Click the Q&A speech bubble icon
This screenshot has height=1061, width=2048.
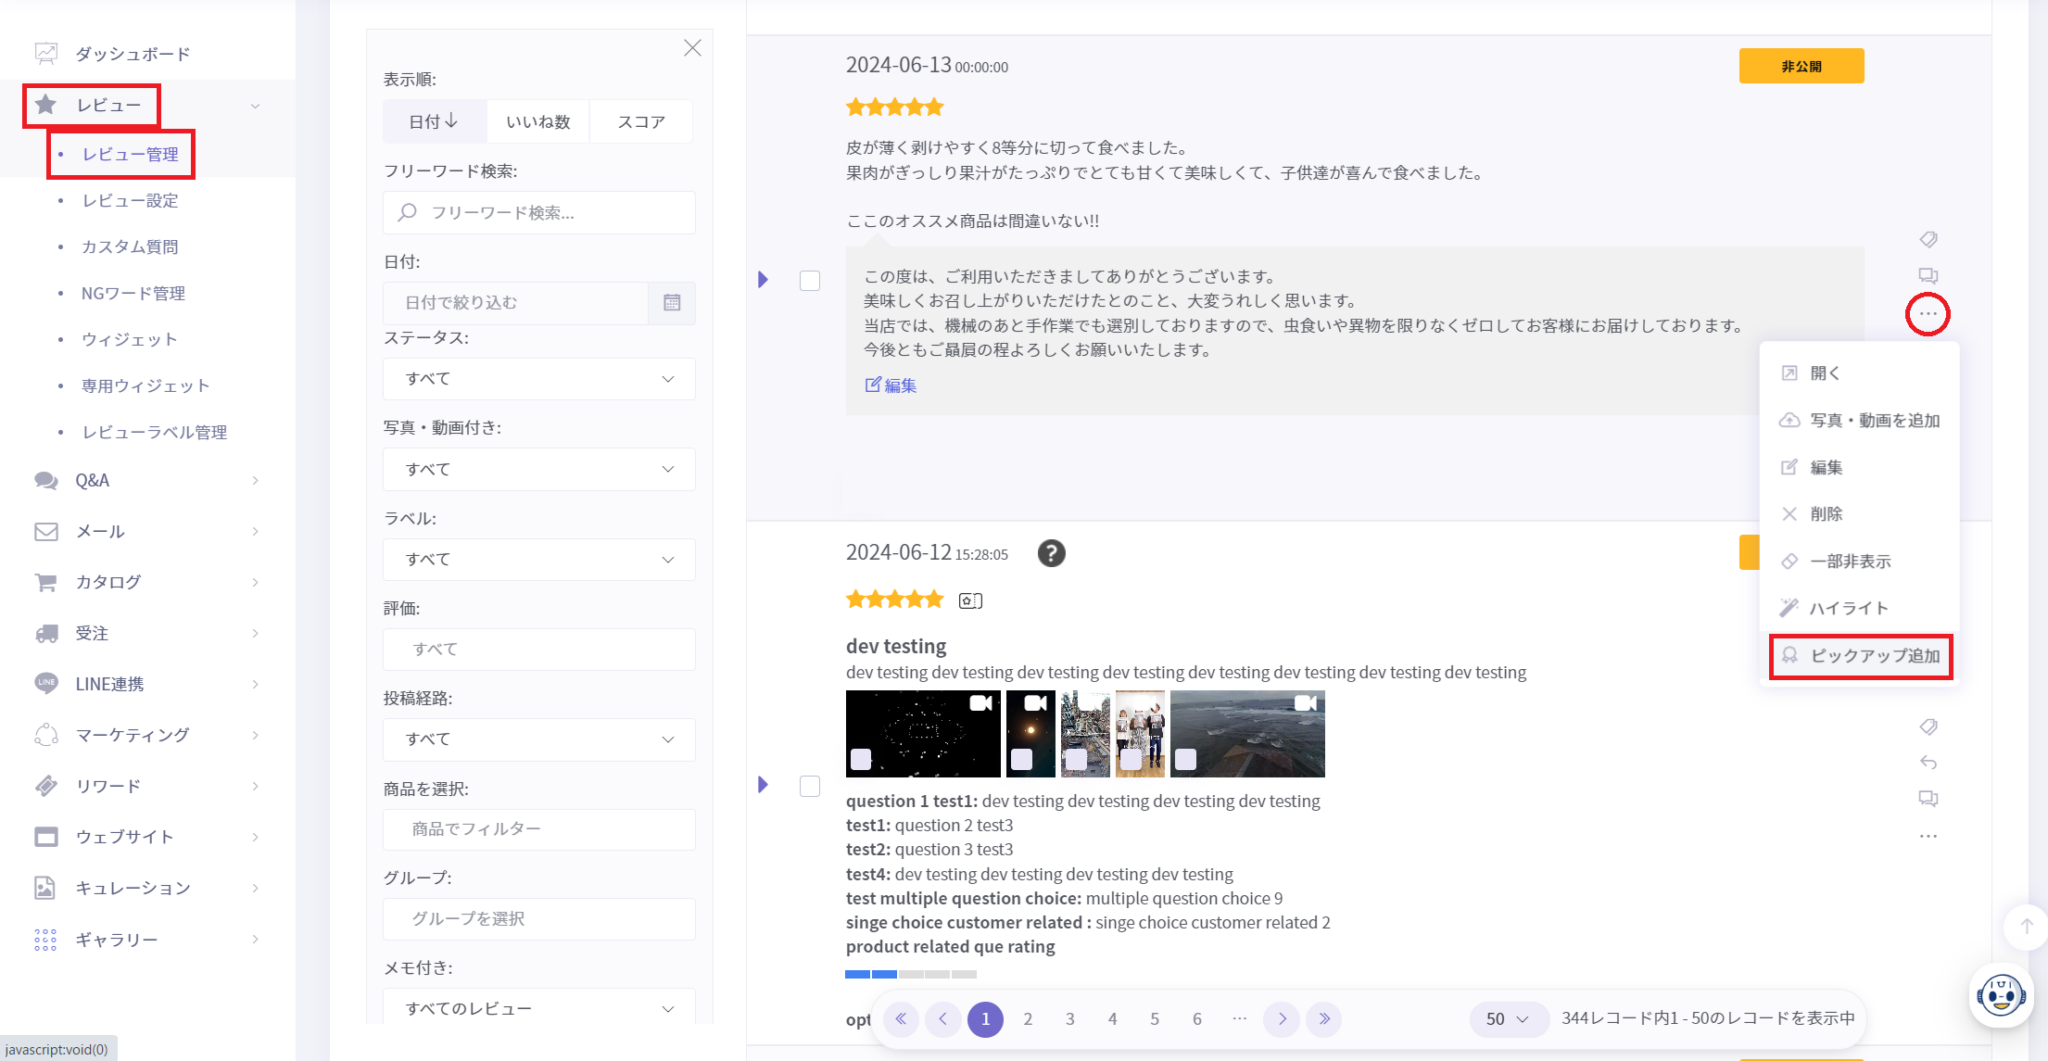(x=46, y=480)
